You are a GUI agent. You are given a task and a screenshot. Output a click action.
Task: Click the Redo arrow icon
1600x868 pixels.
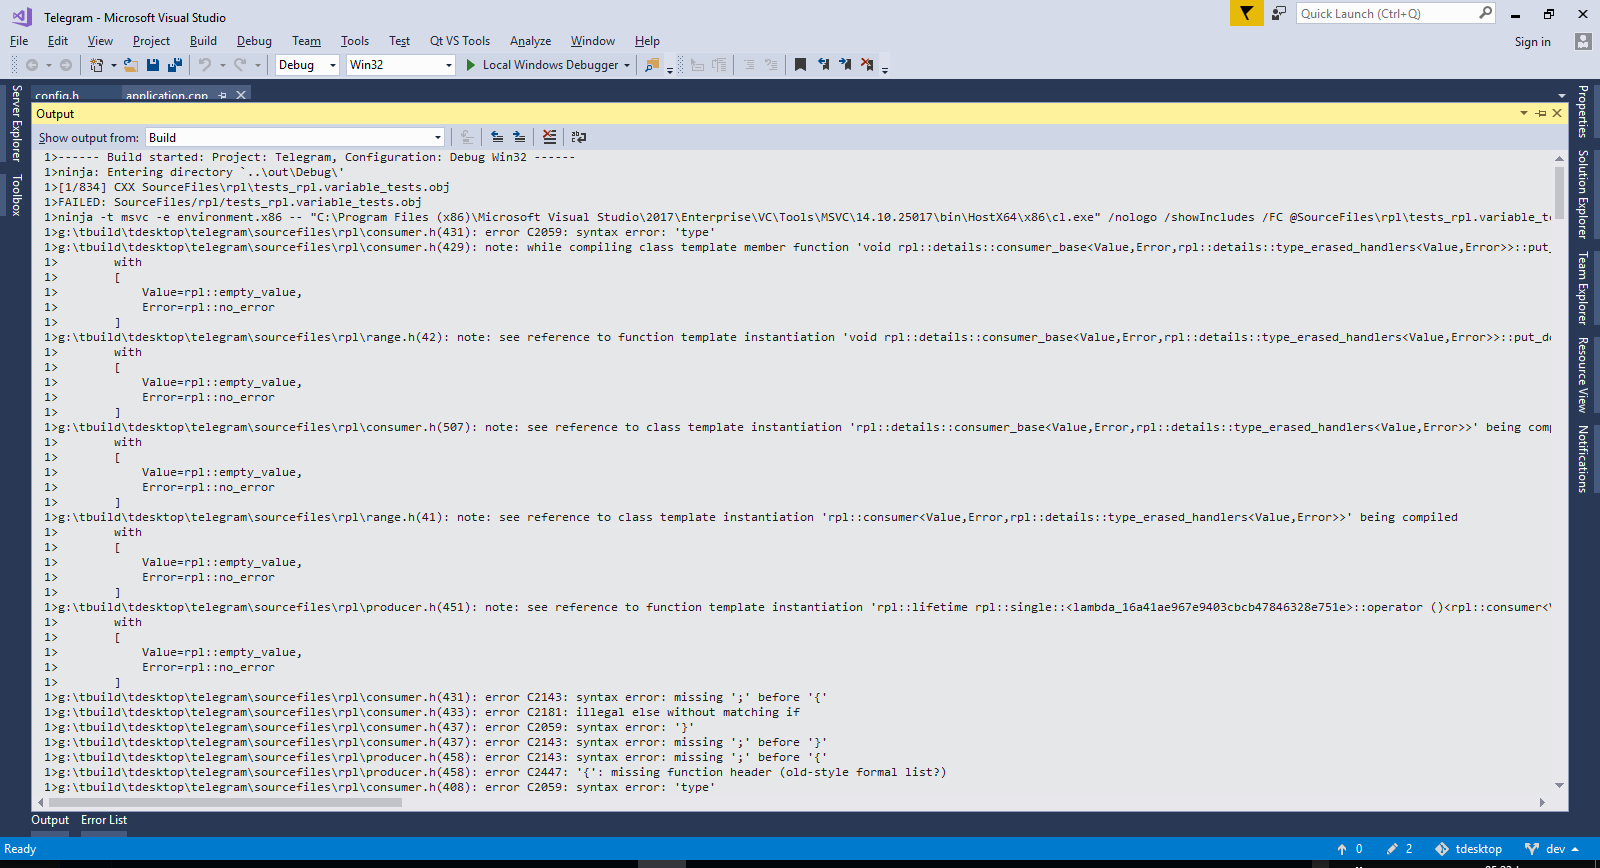240,65
